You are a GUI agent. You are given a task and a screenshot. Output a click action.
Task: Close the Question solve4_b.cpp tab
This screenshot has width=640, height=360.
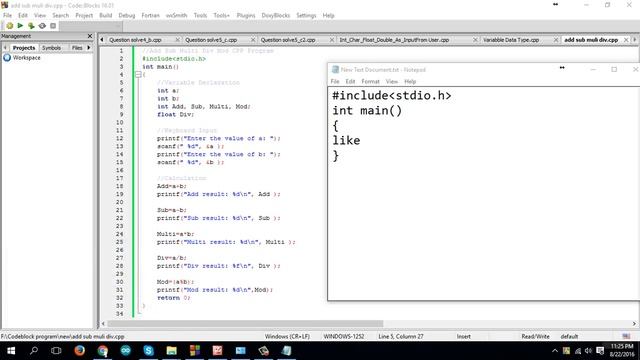pos(178,40)
